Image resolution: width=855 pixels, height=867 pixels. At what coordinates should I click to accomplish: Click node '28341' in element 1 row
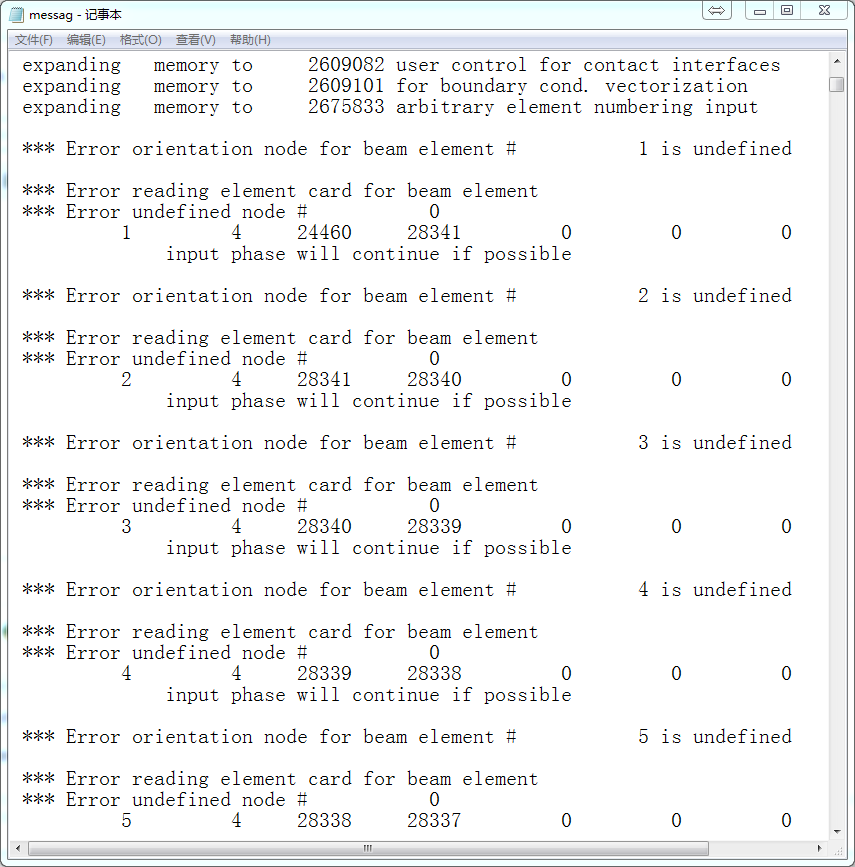coord(434,233)
